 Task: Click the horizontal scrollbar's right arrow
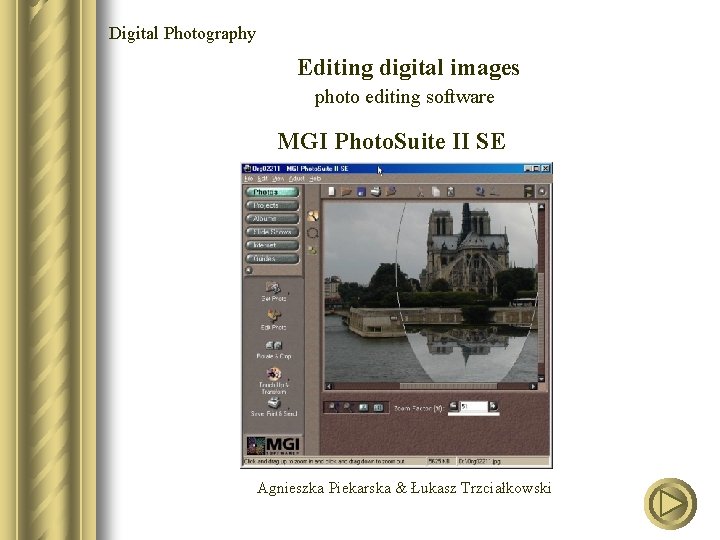(534, 386)
